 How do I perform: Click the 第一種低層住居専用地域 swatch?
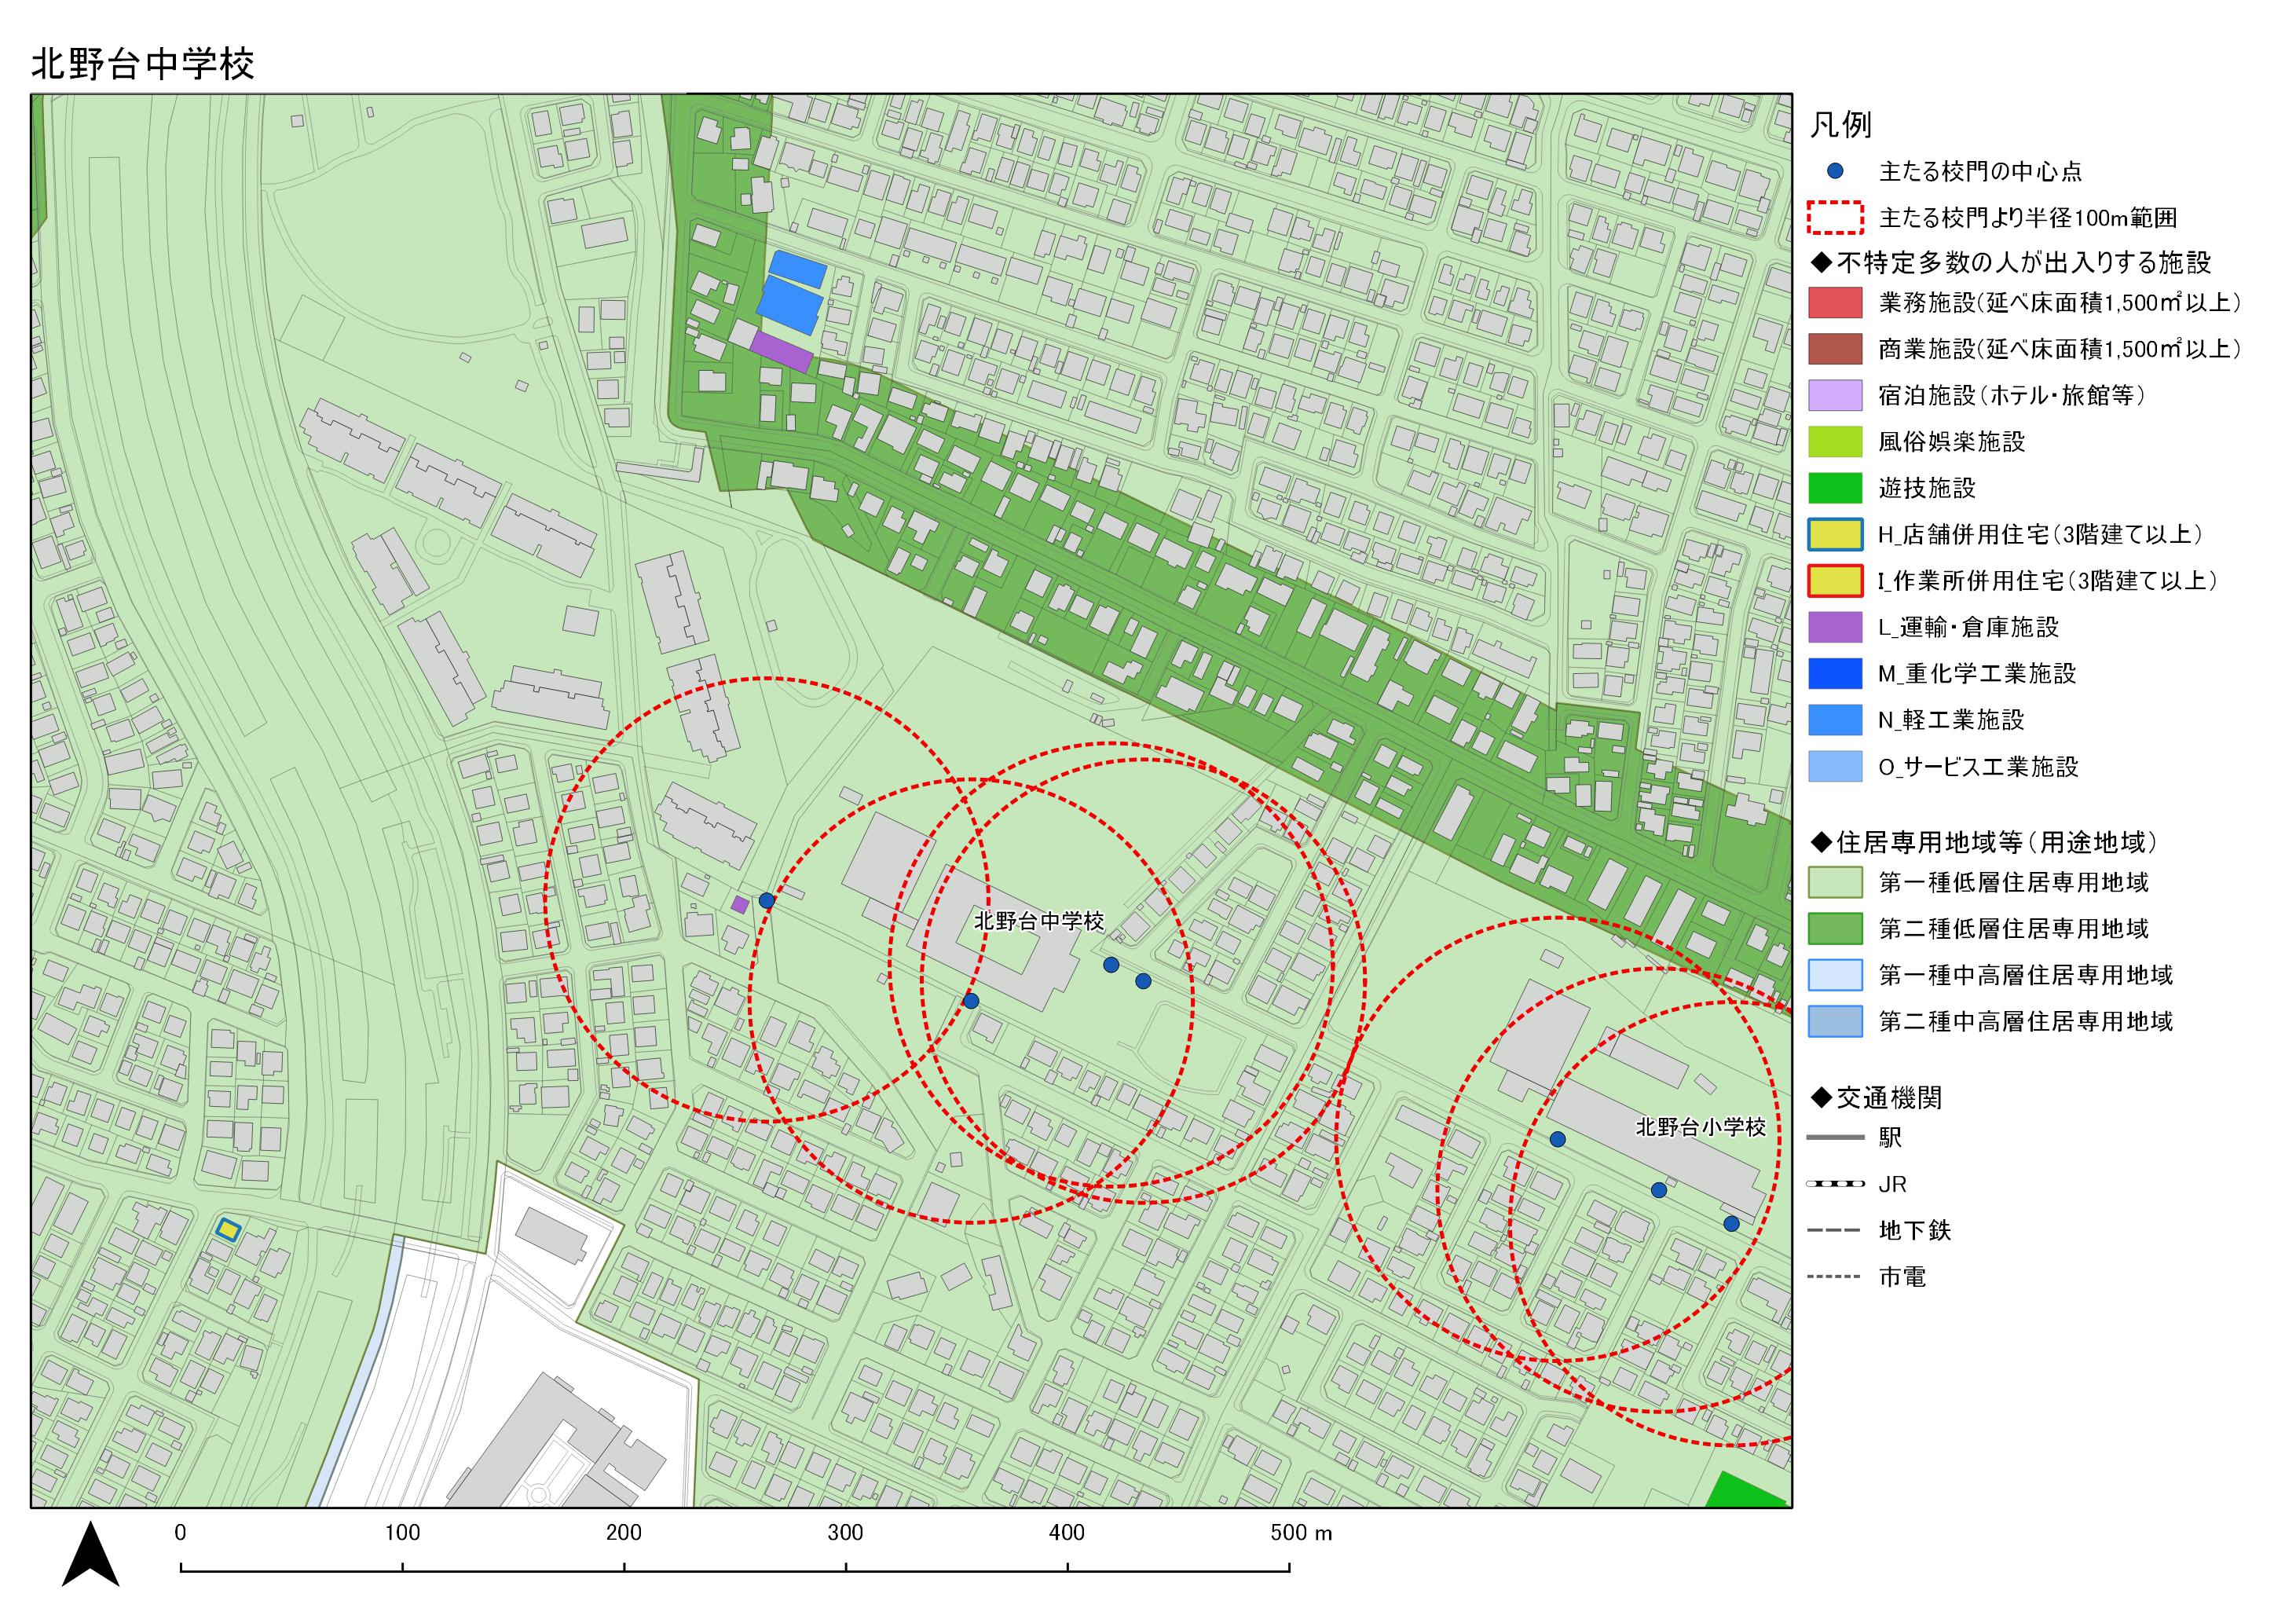1835,882
